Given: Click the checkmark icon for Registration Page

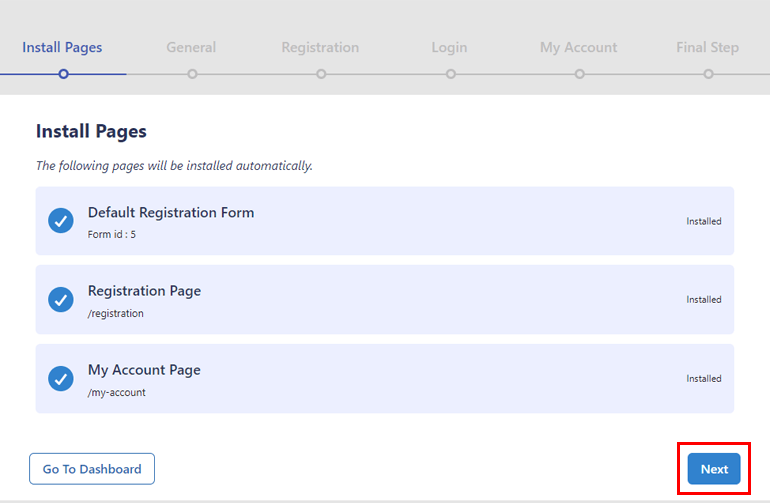Looking at the screenshot, I should pyautogui.click(x=61, y=300).
